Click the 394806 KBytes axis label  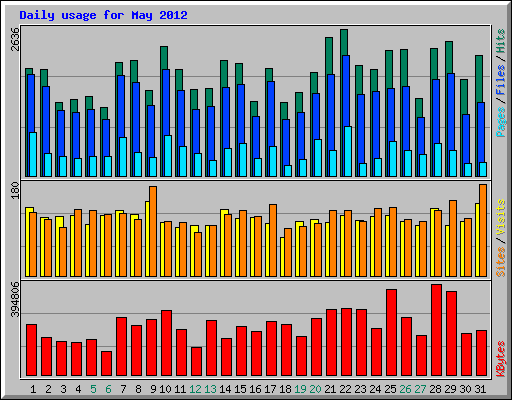pos(15,299)
